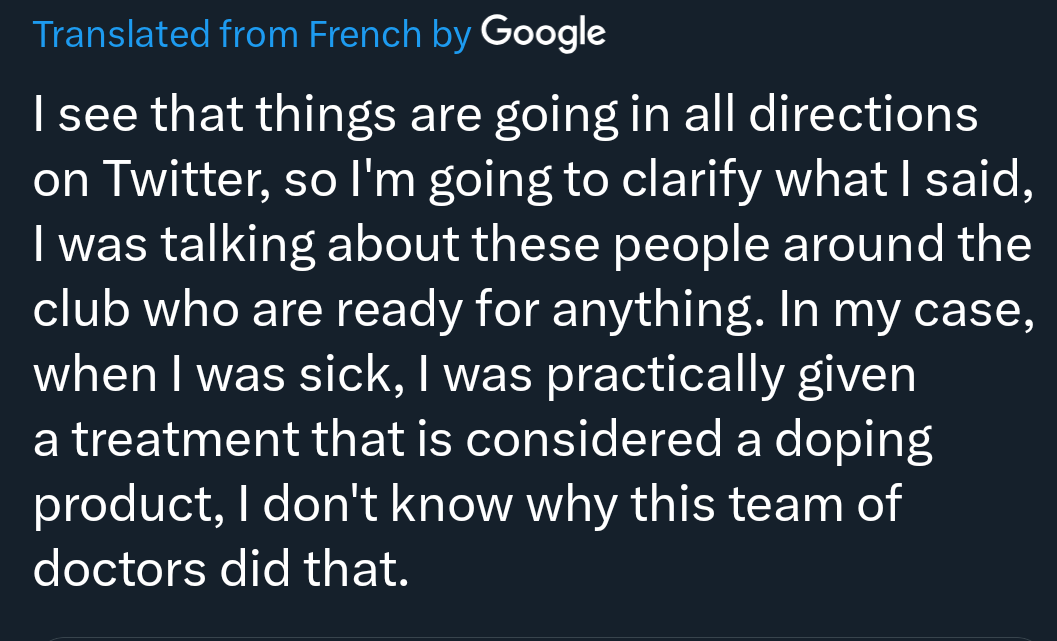The image size is (1057, 641).
Task: Click the Google logo
Action: tap(543, 34)
